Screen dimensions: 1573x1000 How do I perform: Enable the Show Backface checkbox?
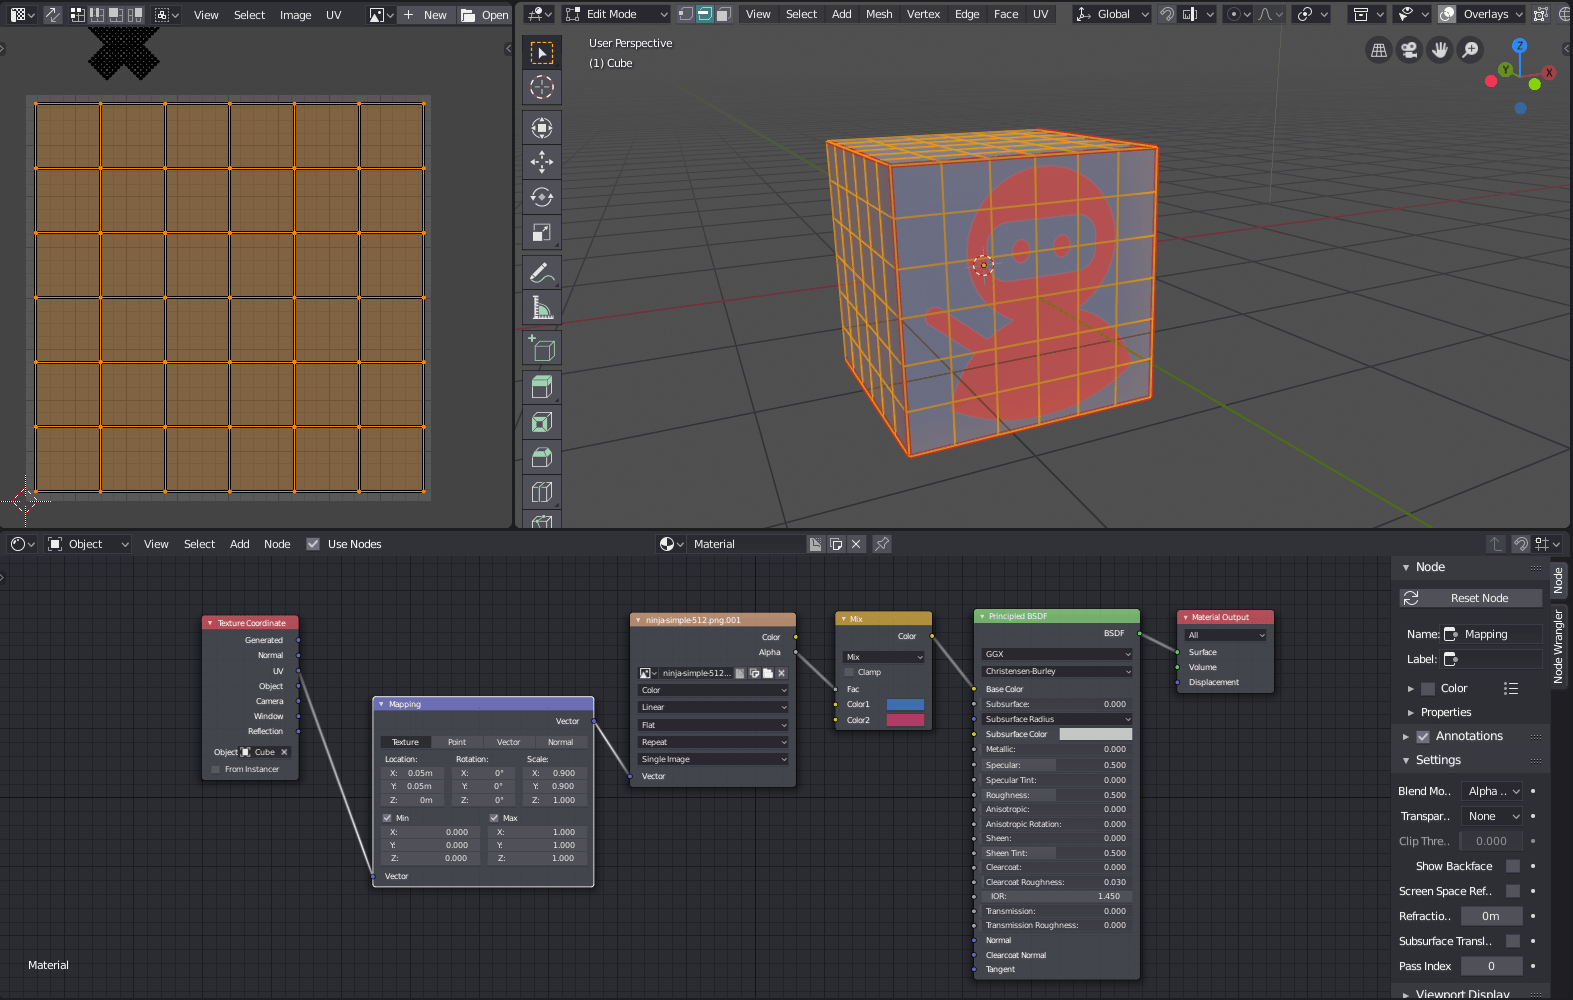coord(1512,866)
